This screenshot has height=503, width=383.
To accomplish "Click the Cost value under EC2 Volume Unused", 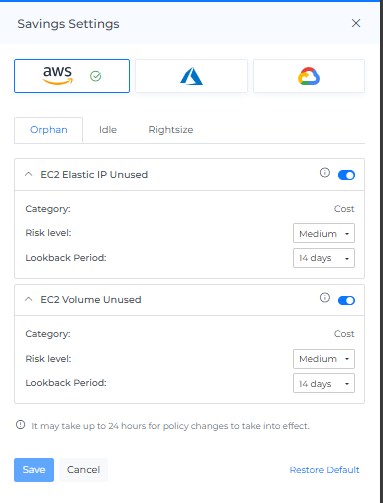I will pos(344,334).
